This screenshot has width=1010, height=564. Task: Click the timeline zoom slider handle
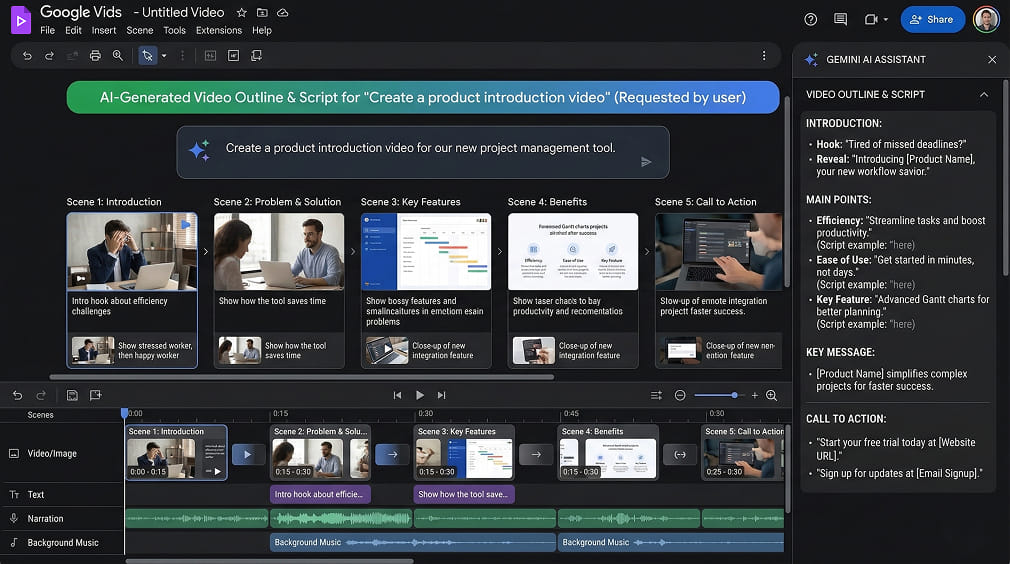(734, 395)
